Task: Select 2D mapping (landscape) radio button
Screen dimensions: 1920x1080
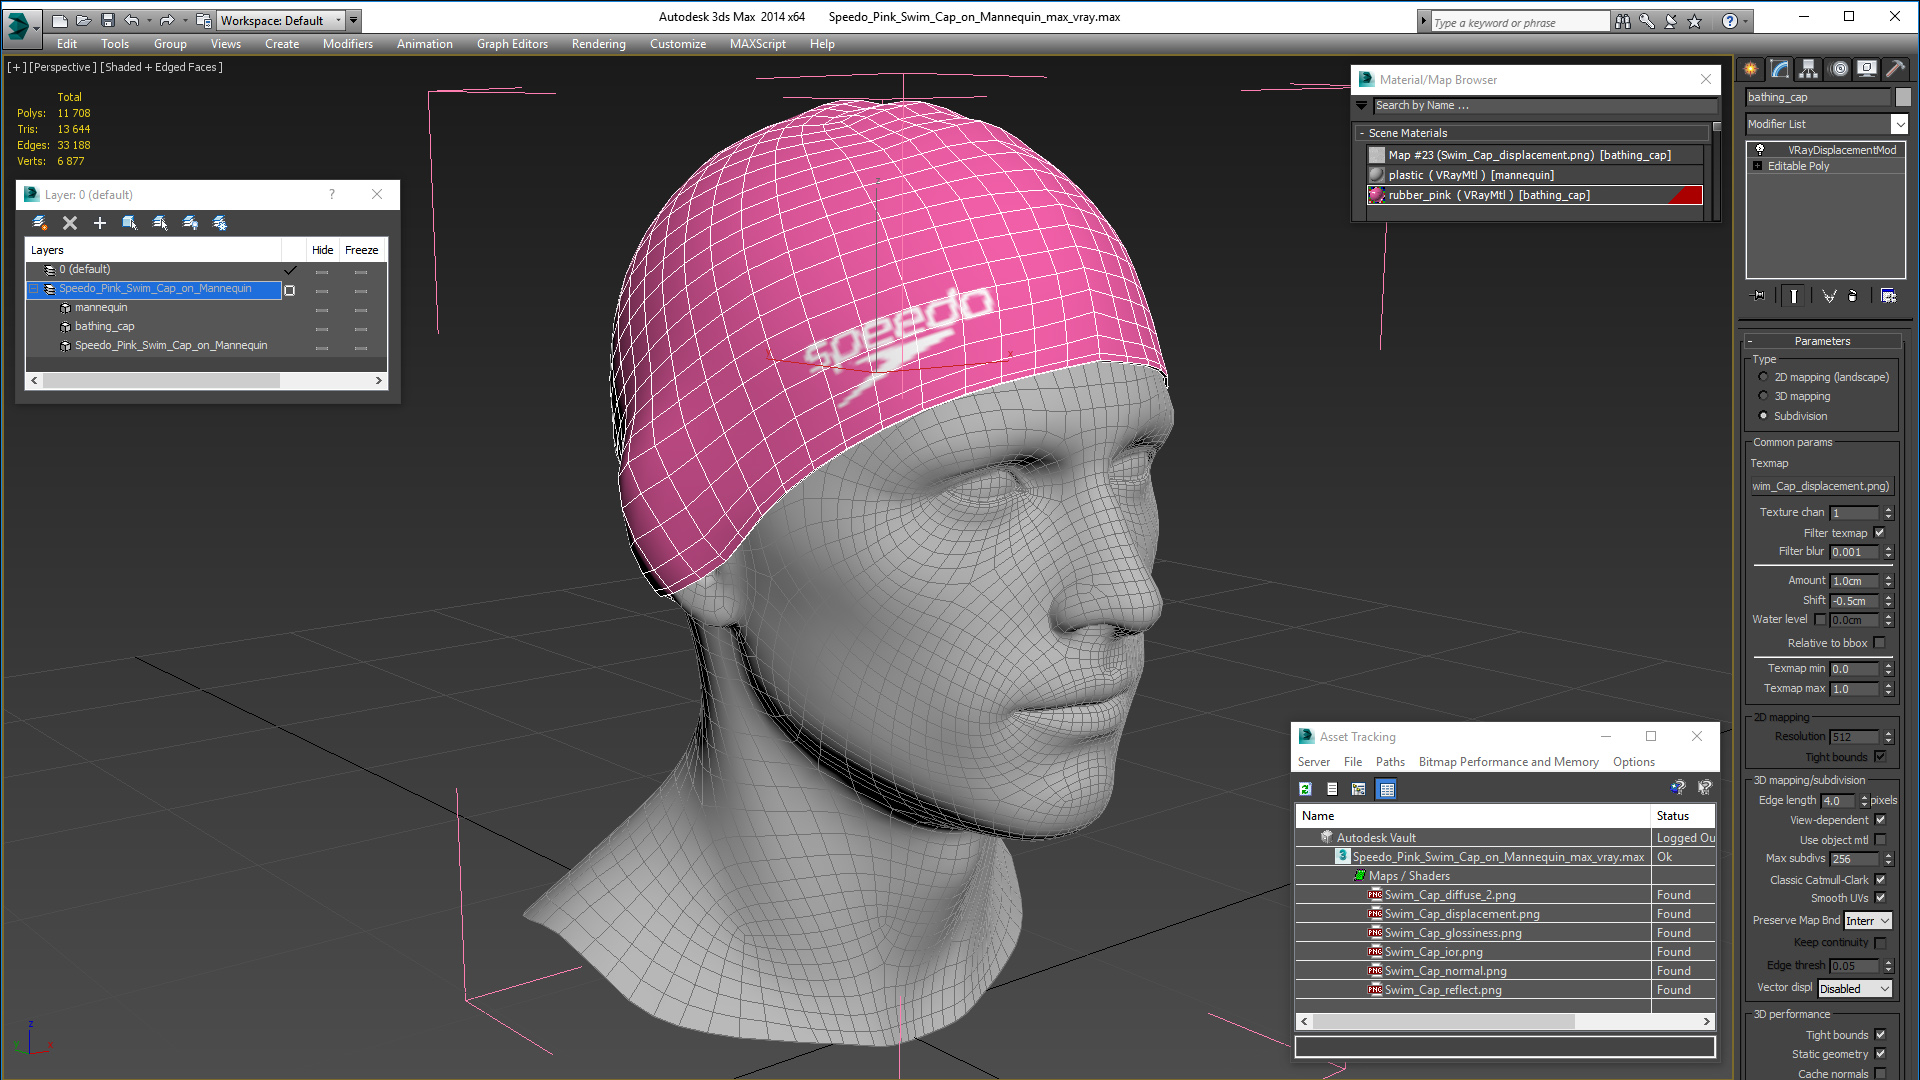Action: coord(1763,377)
